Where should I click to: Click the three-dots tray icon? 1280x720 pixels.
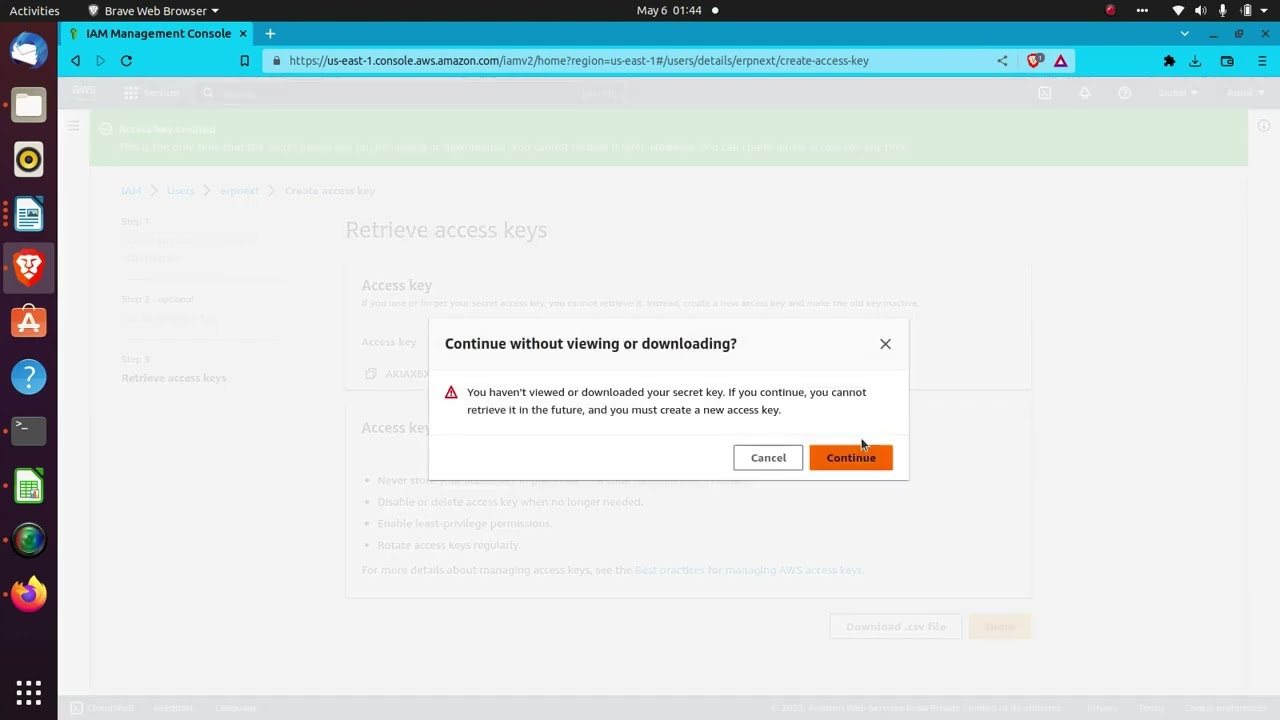[x=1142, y=10]
